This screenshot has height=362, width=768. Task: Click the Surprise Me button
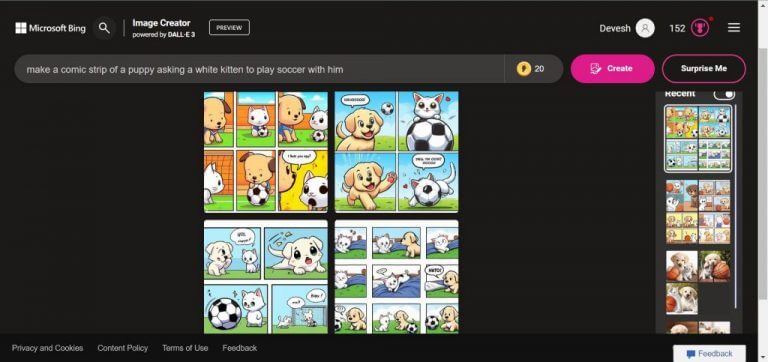pos(704,69)
